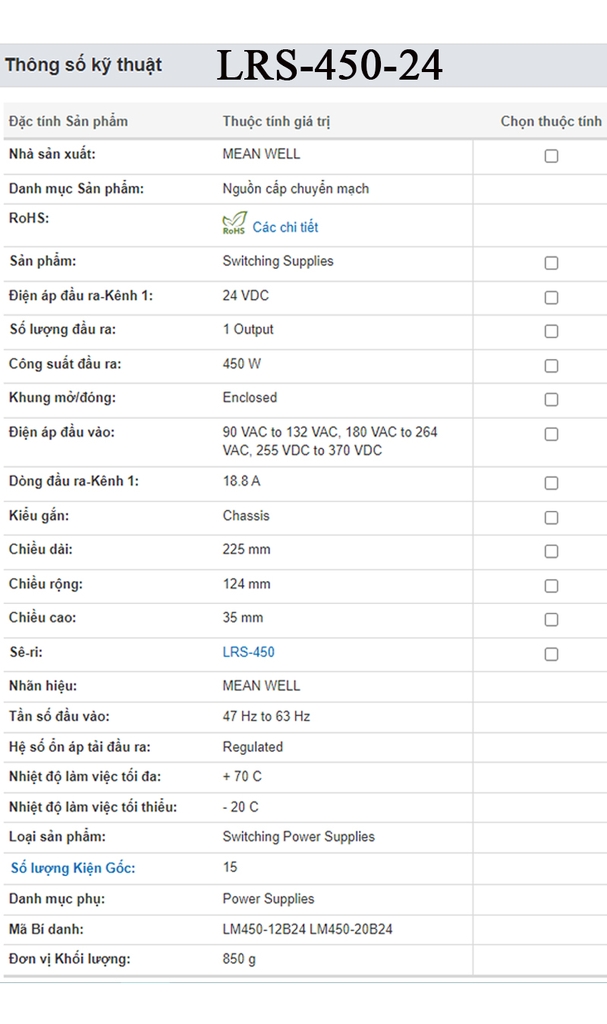This screenshot has height=1024, width=607.
Task: Check the 18.8 A output current checkbox
Action: [551, 483]
